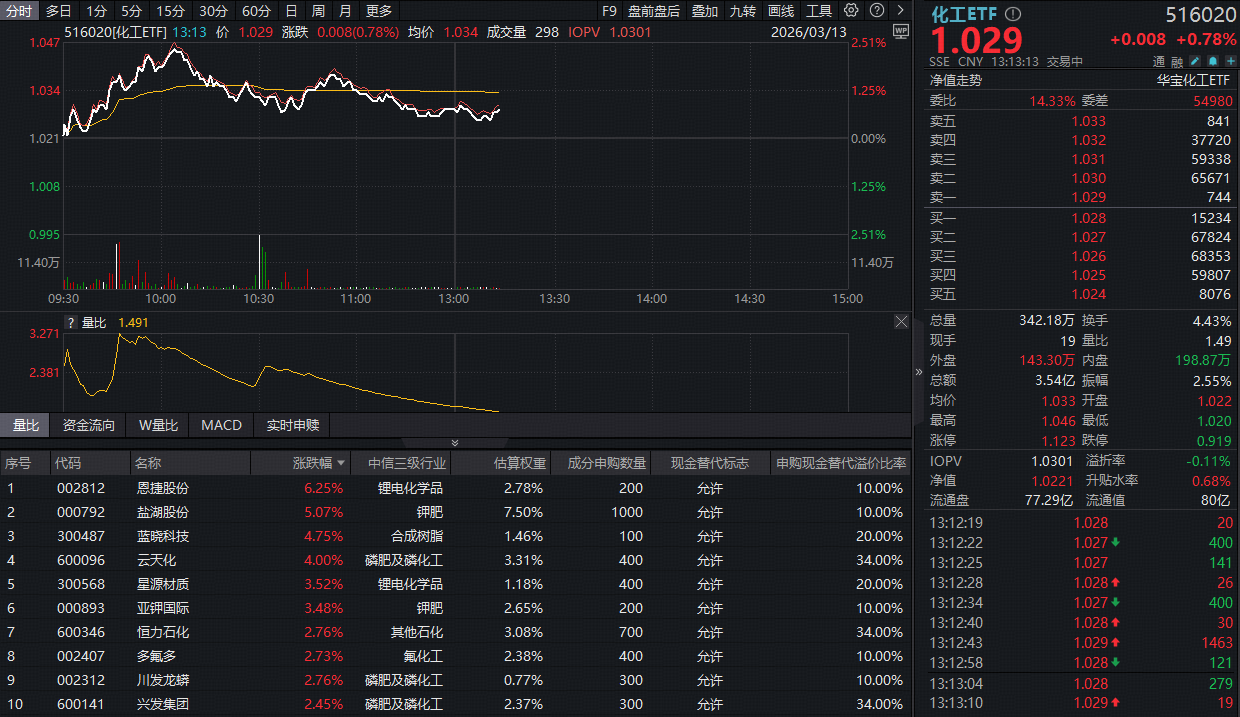1240x717 pixels.
Task: Close the 量比 indicator panel
Action: (x=901, y=321)
